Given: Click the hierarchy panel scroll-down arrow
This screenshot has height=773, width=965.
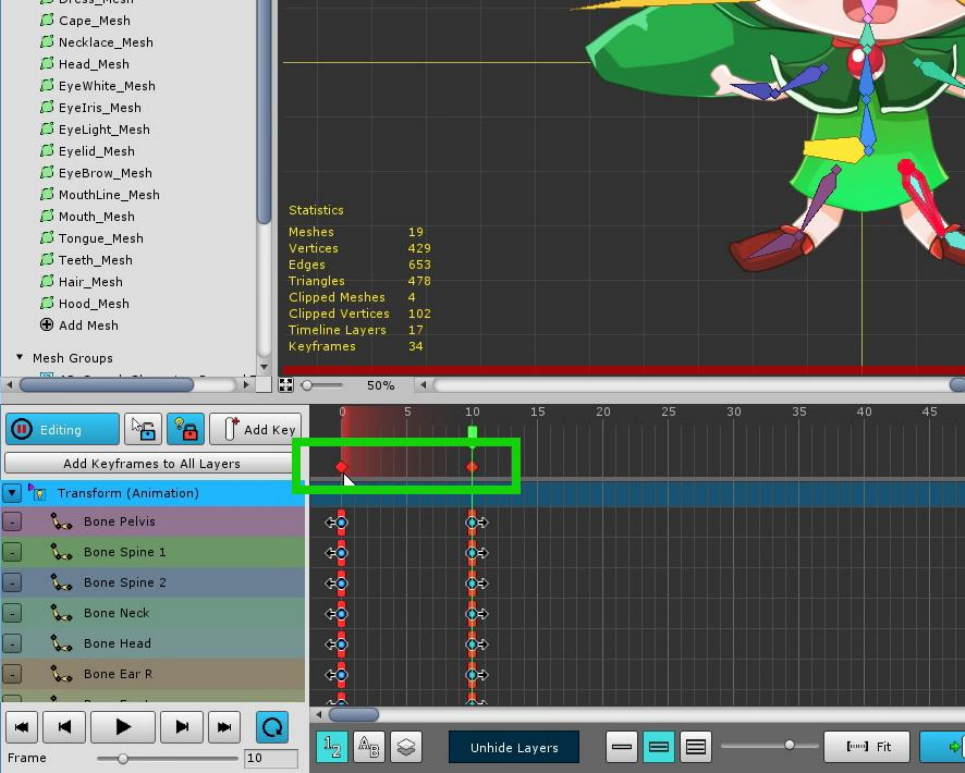Looking at the screenshot, I should click(x=264, y=367).
